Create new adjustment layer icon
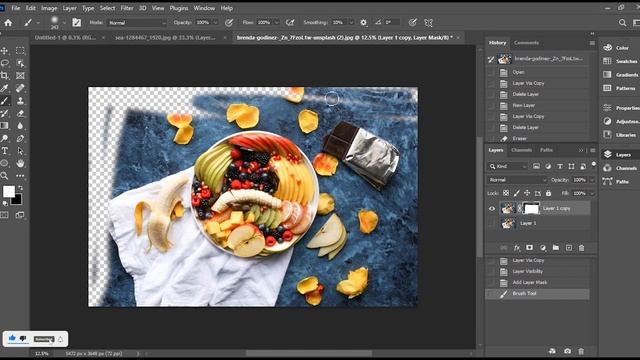 pyautogui.click(x=542, y=248)
